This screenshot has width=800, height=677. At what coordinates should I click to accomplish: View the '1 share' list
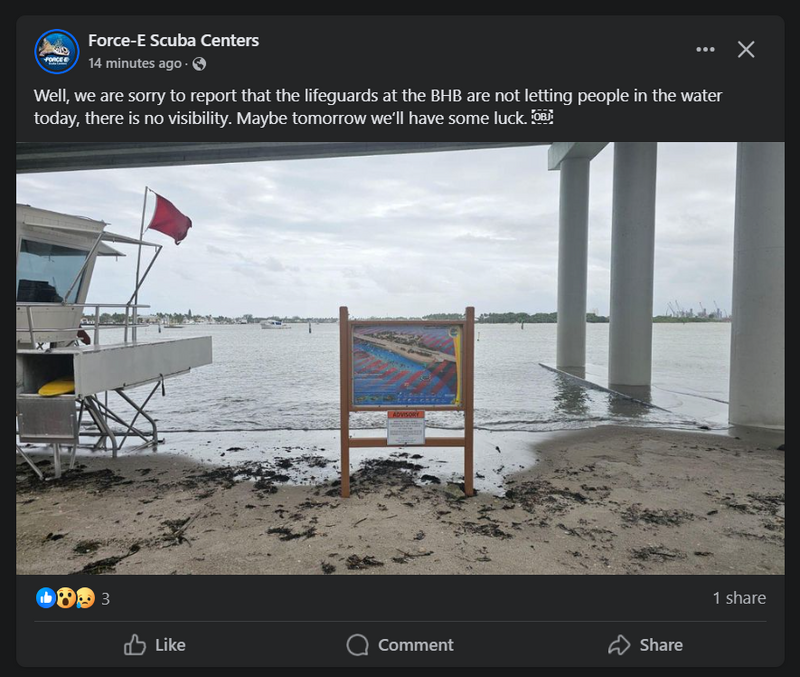pyautogui.click(x=739, y=598)
